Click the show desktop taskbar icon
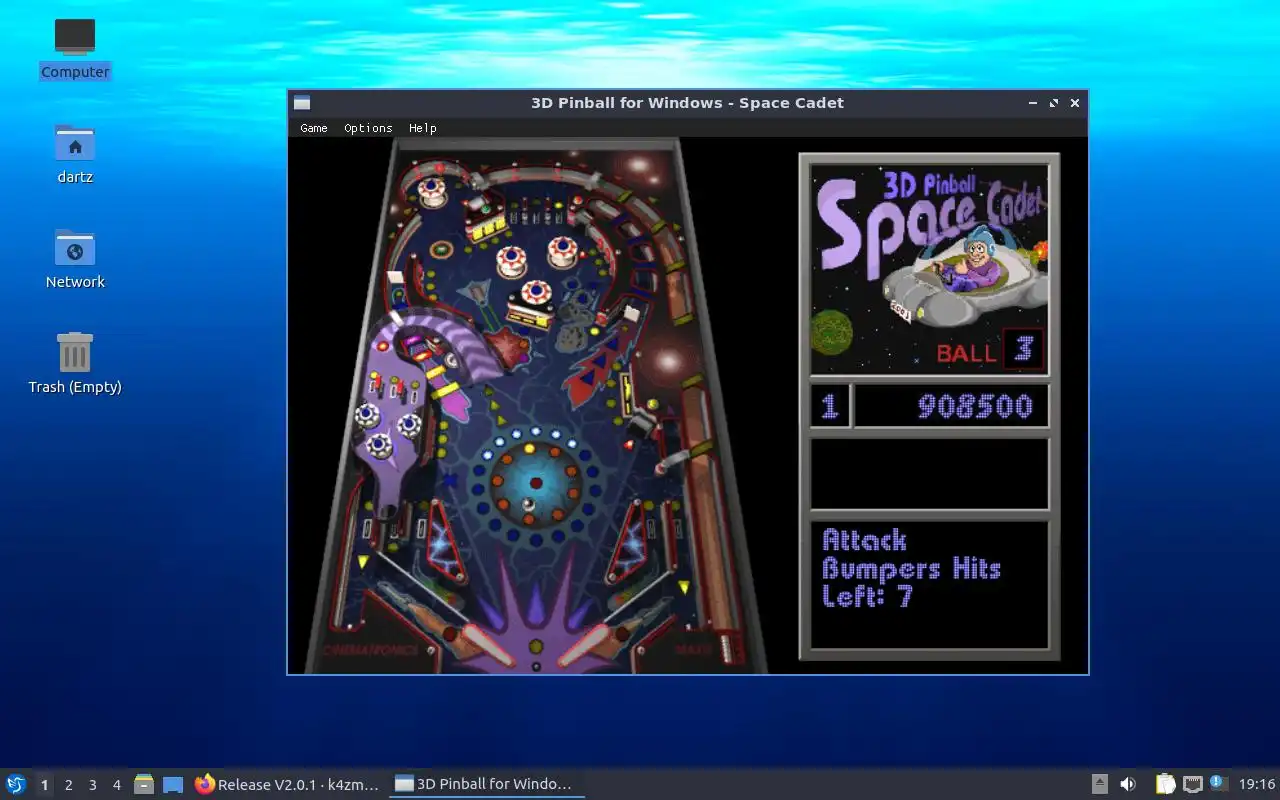The image size is (1280, 800). pyautogui.click(x=173, y=785)
